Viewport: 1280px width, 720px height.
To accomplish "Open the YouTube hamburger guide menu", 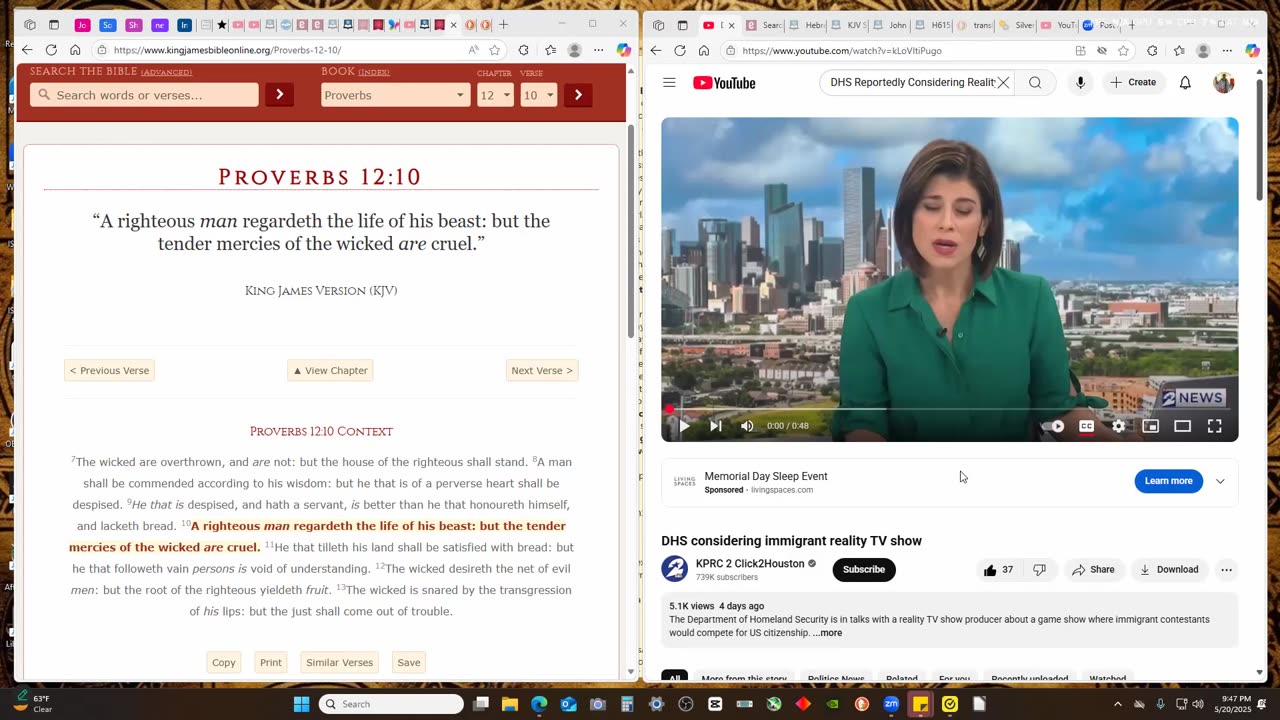I will (x=669, y=83).
